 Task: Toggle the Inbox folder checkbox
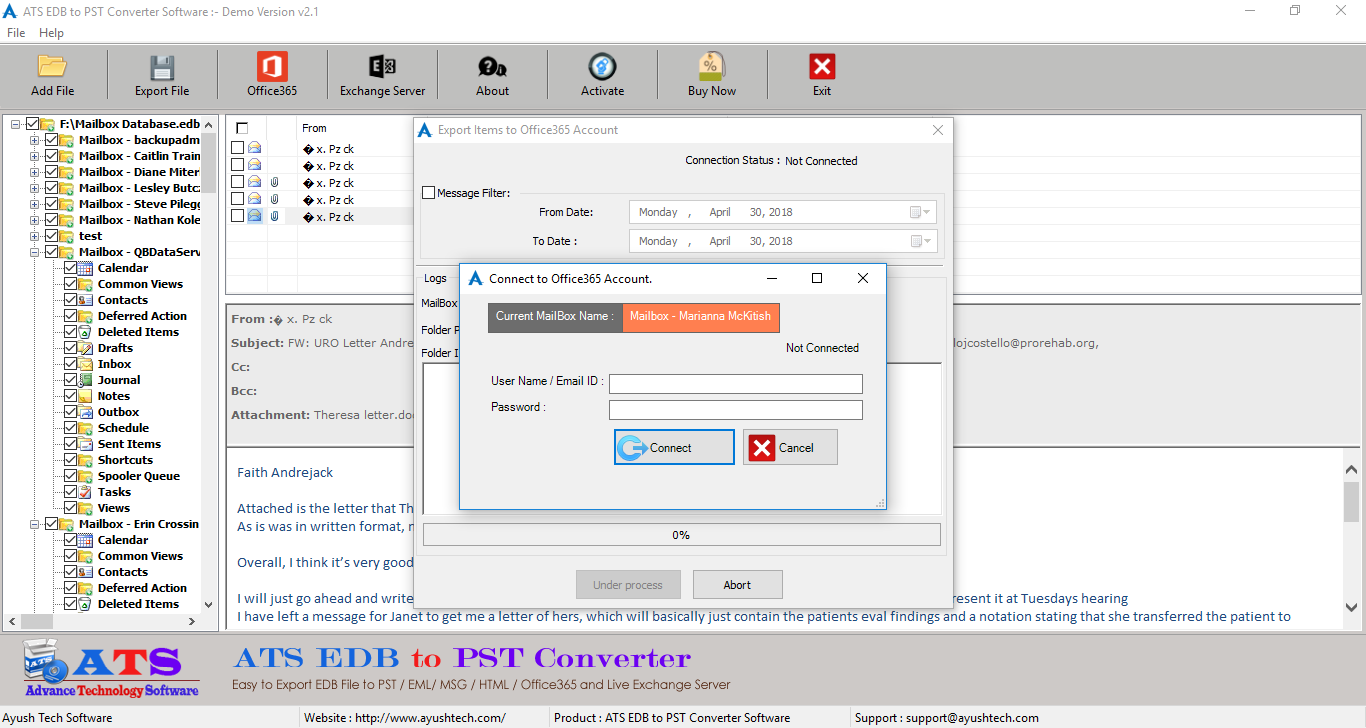(x=71, y=364)
